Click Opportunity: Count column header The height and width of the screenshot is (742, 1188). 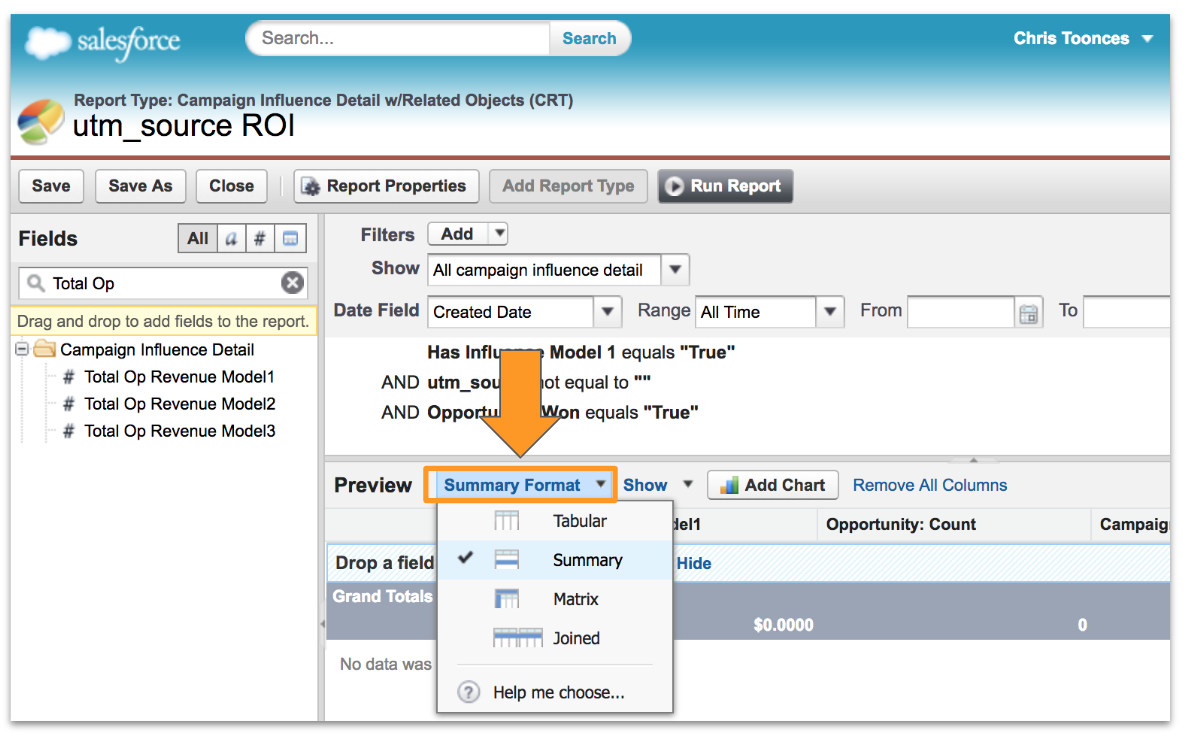[901, 524]
